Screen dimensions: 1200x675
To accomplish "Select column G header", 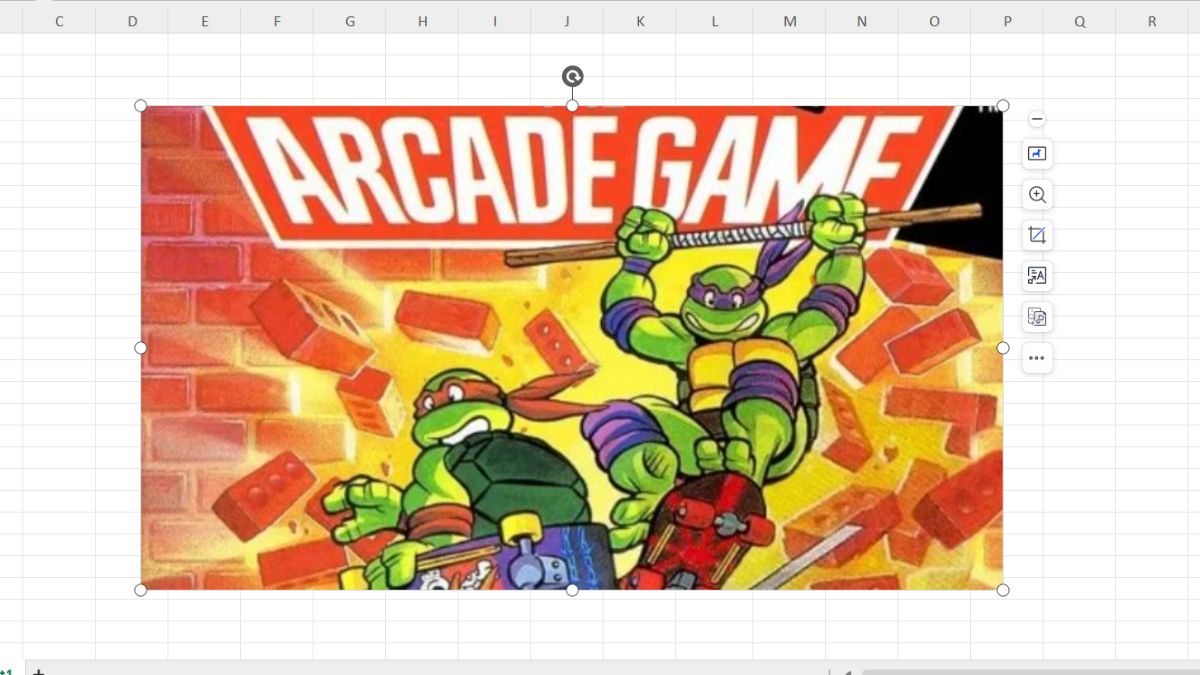I will point(350,21).
